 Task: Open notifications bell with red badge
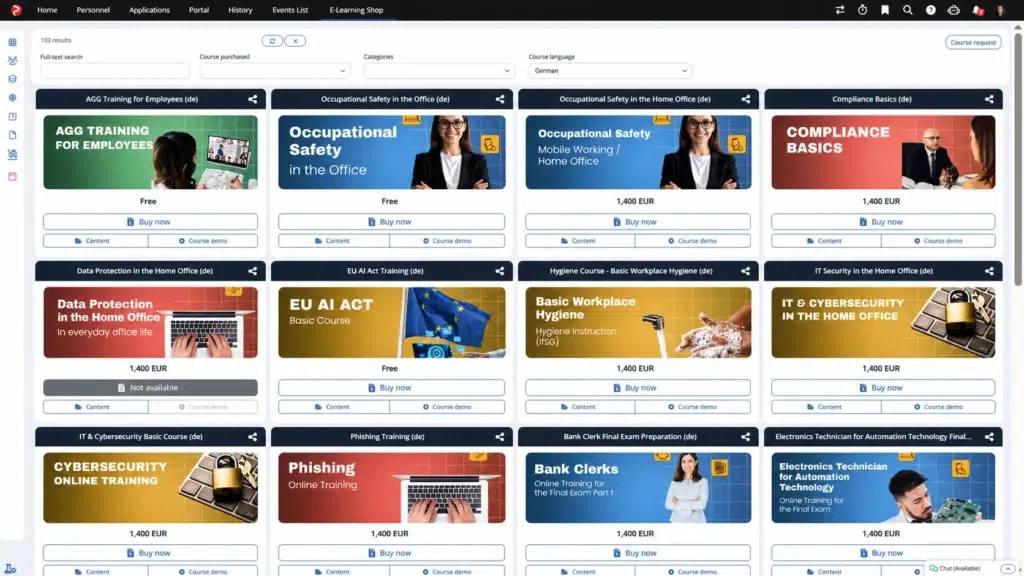(978, 10)
